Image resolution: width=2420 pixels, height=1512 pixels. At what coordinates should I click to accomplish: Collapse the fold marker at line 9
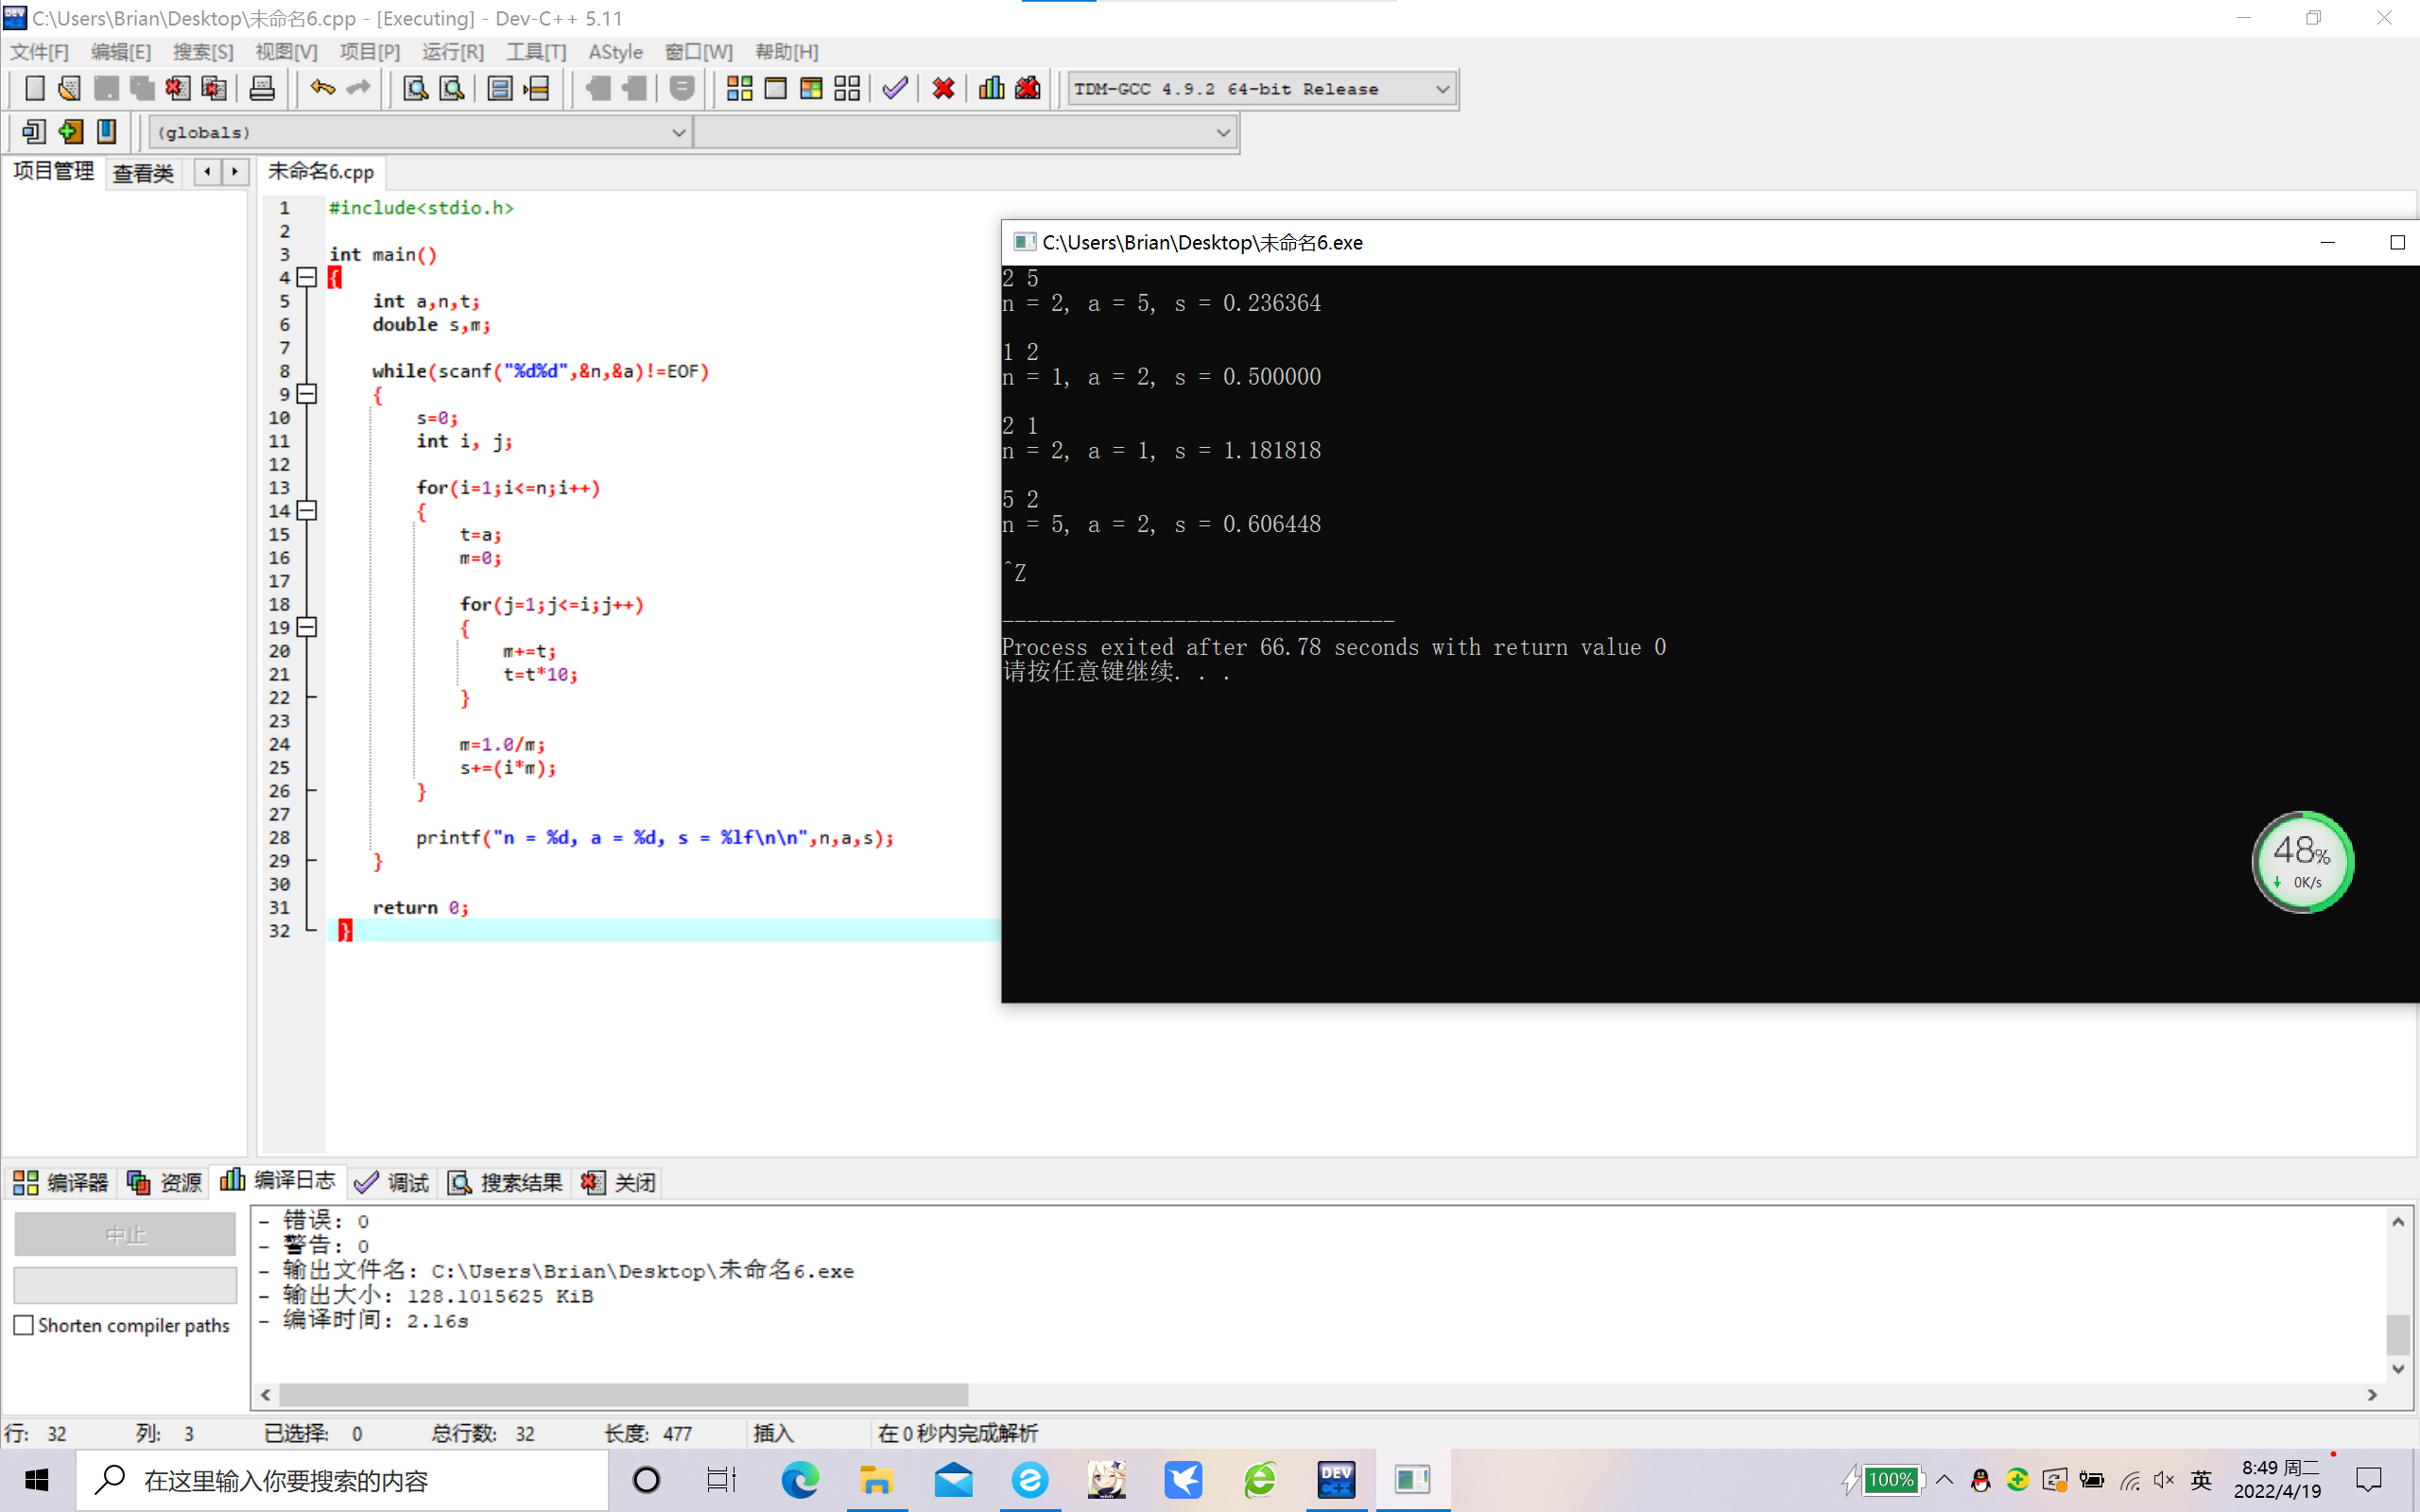click(x=308, y=394)
